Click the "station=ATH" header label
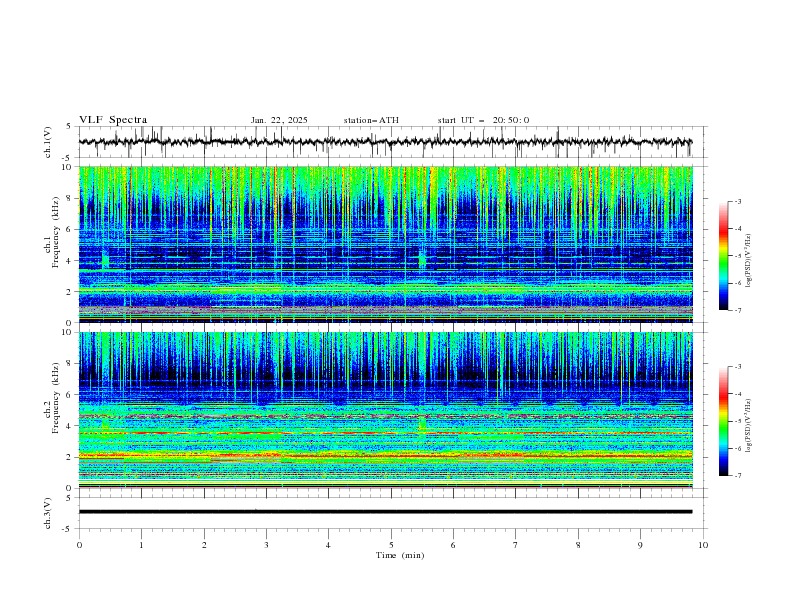The width and height of the screenshot is (792, 612). point(371,120)
